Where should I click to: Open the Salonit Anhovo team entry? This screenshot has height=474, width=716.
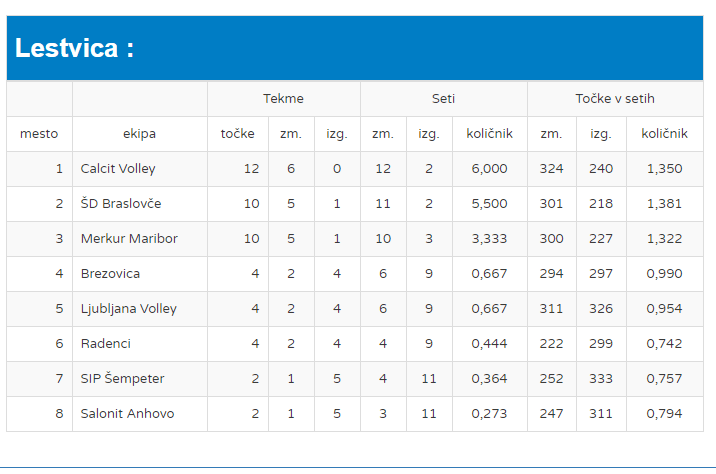tap(127, 413)
